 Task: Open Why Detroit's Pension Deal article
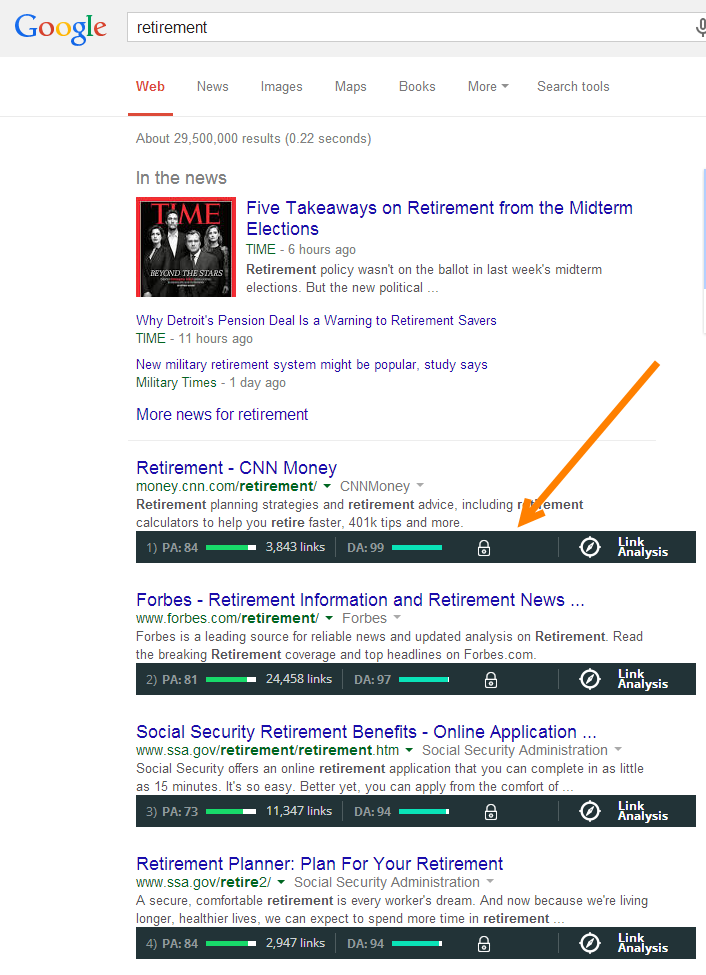pyautogui.click(x=316, y=320)
